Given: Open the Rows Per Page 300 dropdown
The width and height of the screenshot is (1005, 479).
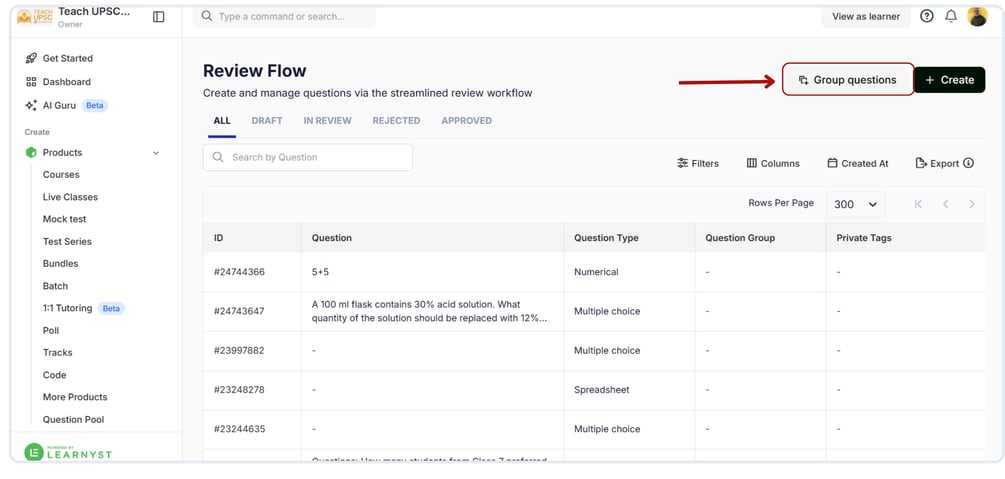Looking at the screenshot, I should [x=856, y=205].
